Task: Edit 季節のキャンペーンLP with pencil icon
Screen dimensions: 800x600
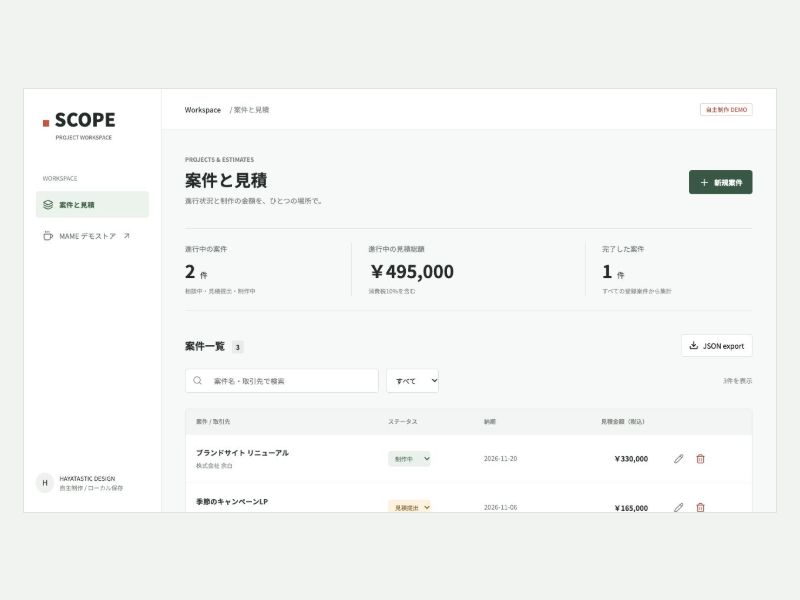Action: pos(678,507)
